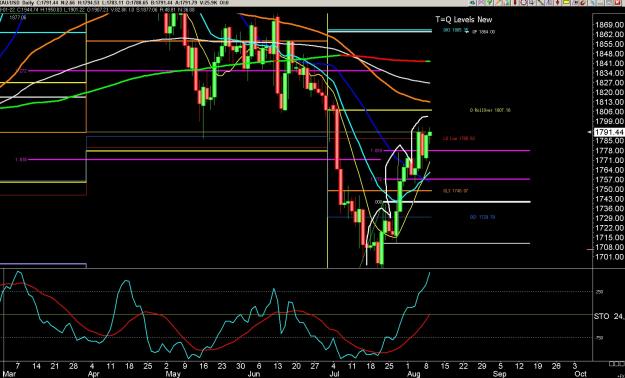
Task: Click the green checkmark toolbar icon
Action: click(489, 3)
